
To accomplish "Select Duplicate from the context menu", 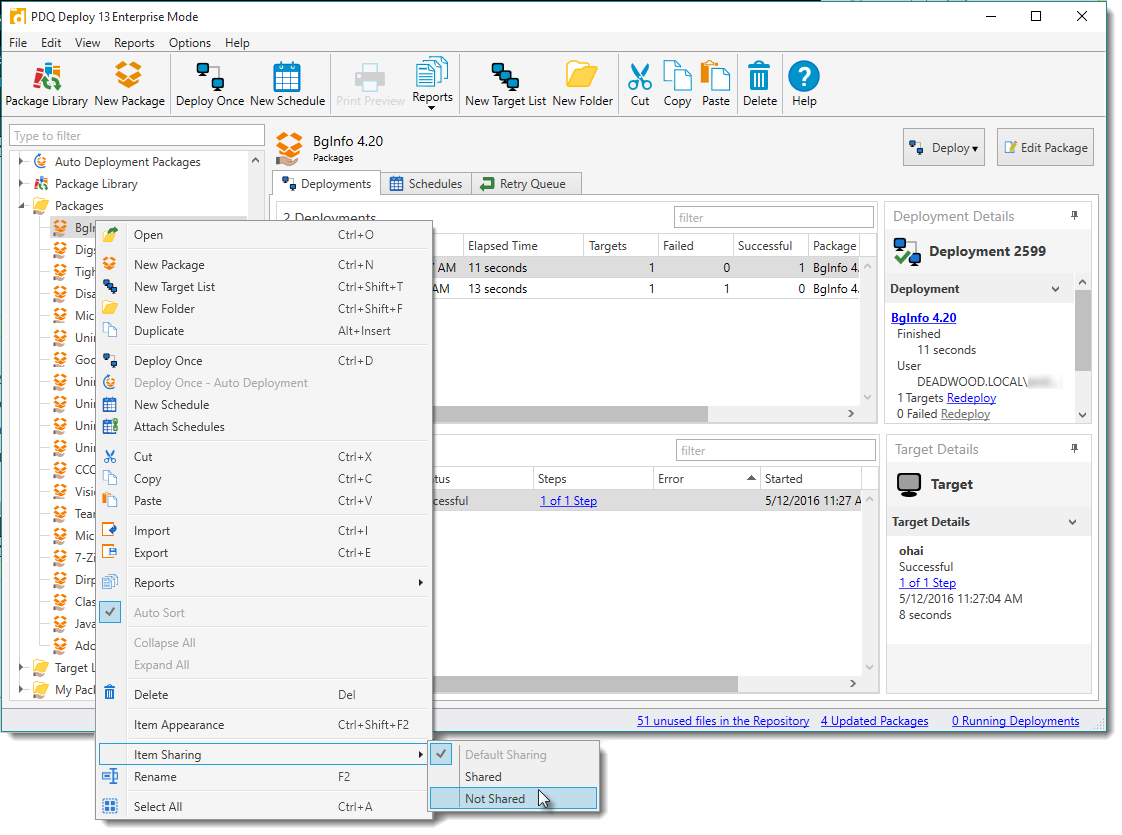I will point(159,331).
